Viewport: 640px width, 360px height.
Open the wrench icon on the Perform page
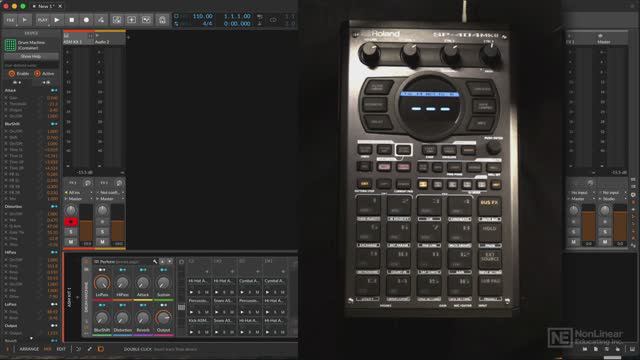(155, 261)
